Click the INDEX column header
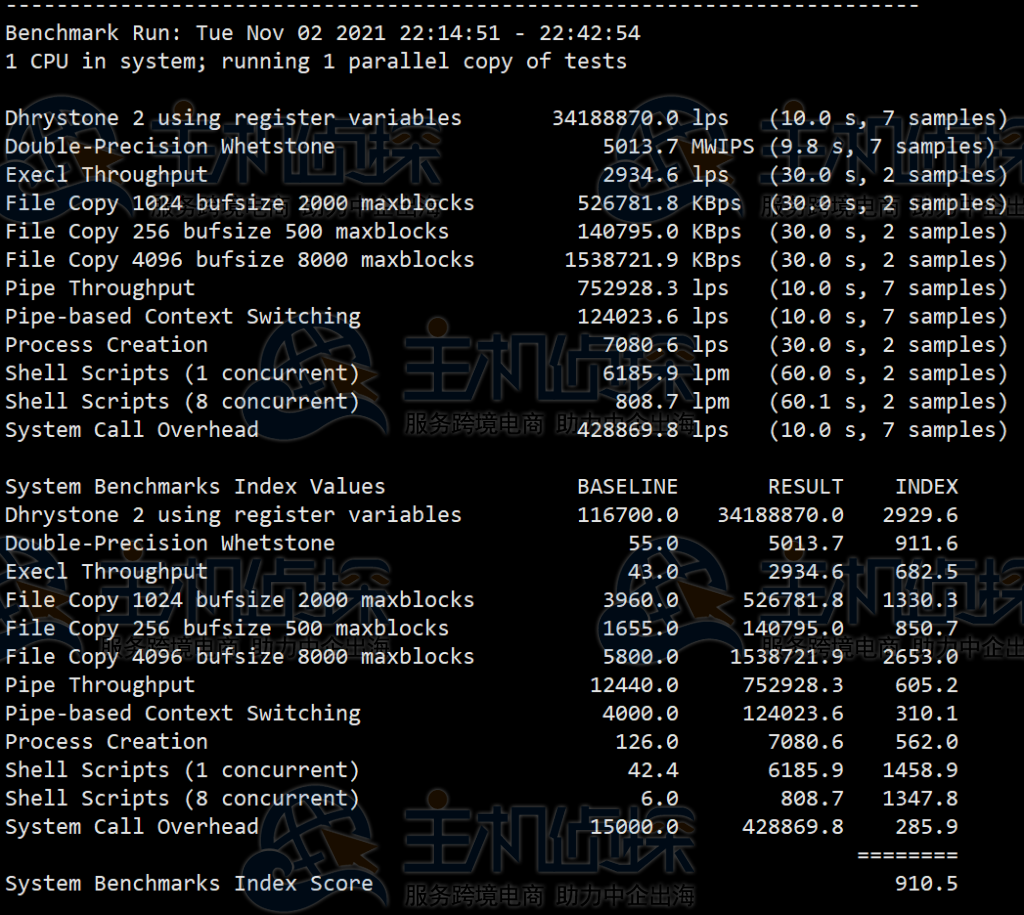Image resolution: width=1024 pixels, height=915 pixels. tap(926, 487)
